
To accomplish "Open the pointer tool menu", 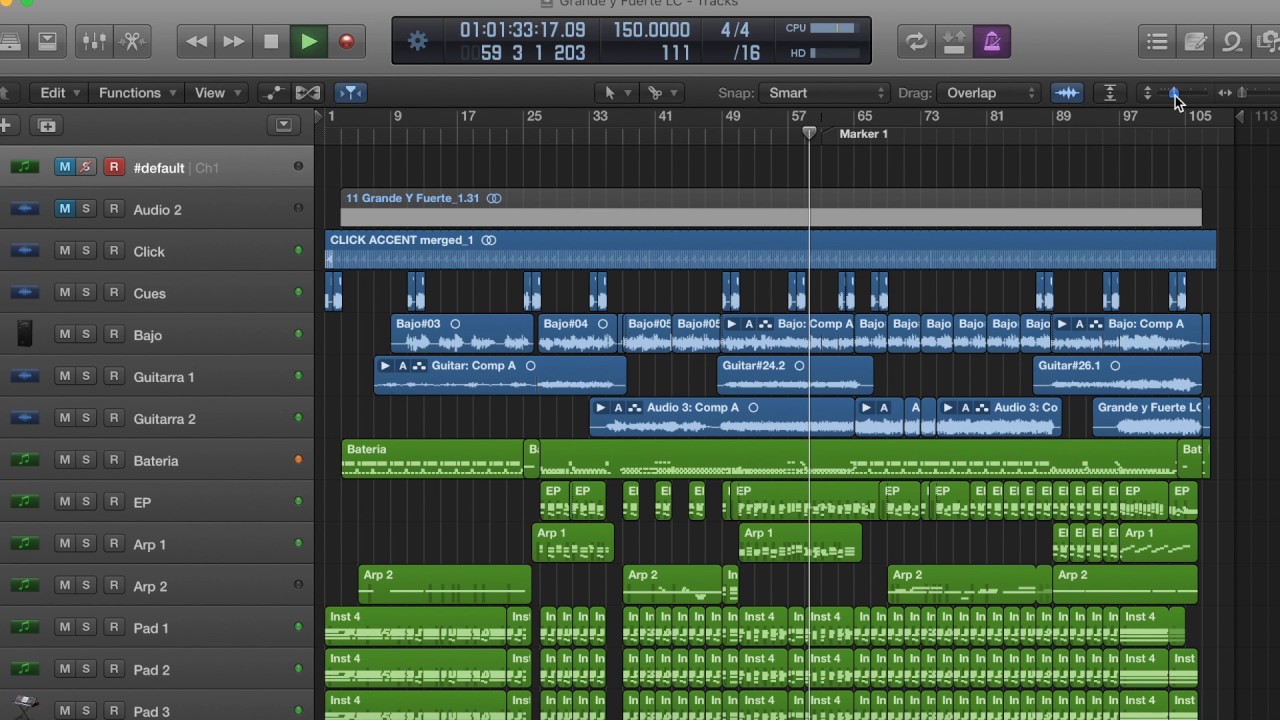I will [x=616, y=93].
